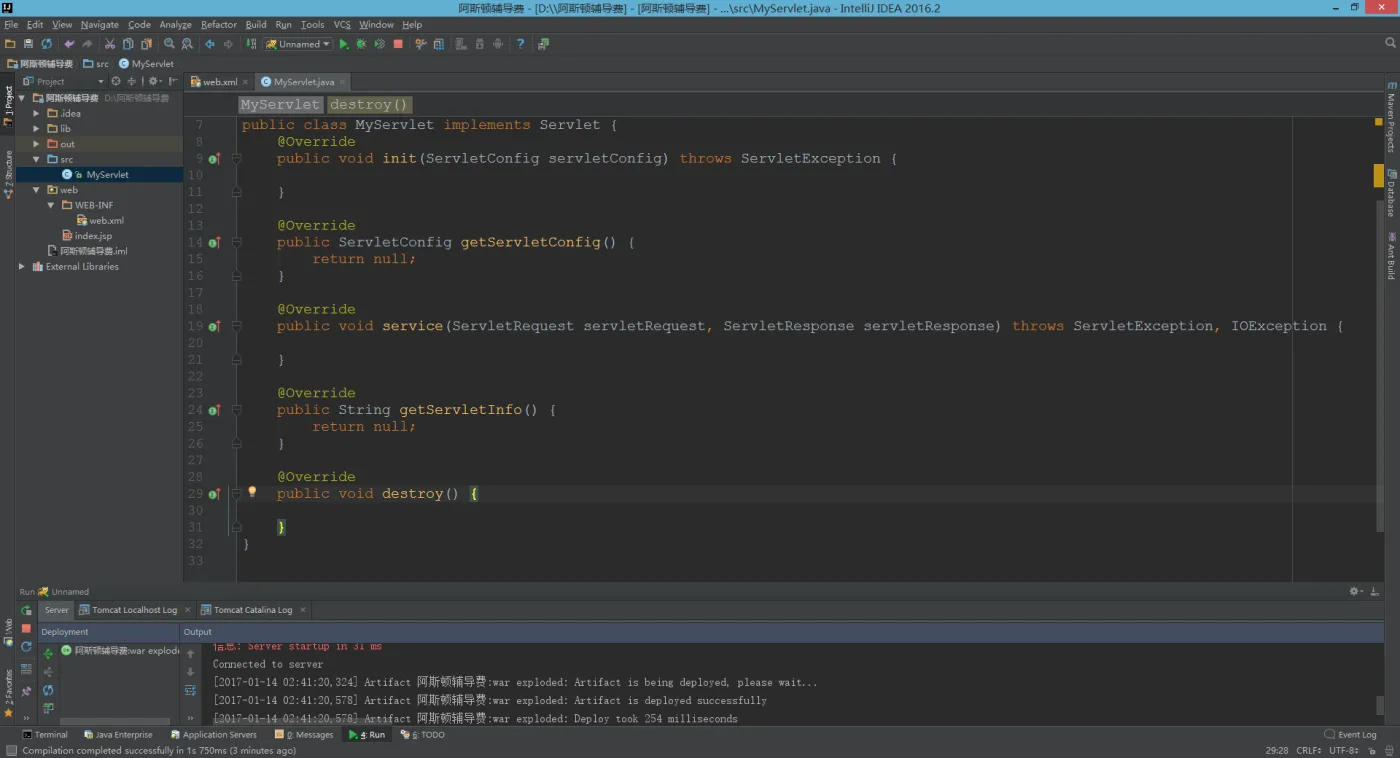Viewport: 1400px width, 758px height.
Task: Open the Application Servers tool window
Action: coord(214,735)
